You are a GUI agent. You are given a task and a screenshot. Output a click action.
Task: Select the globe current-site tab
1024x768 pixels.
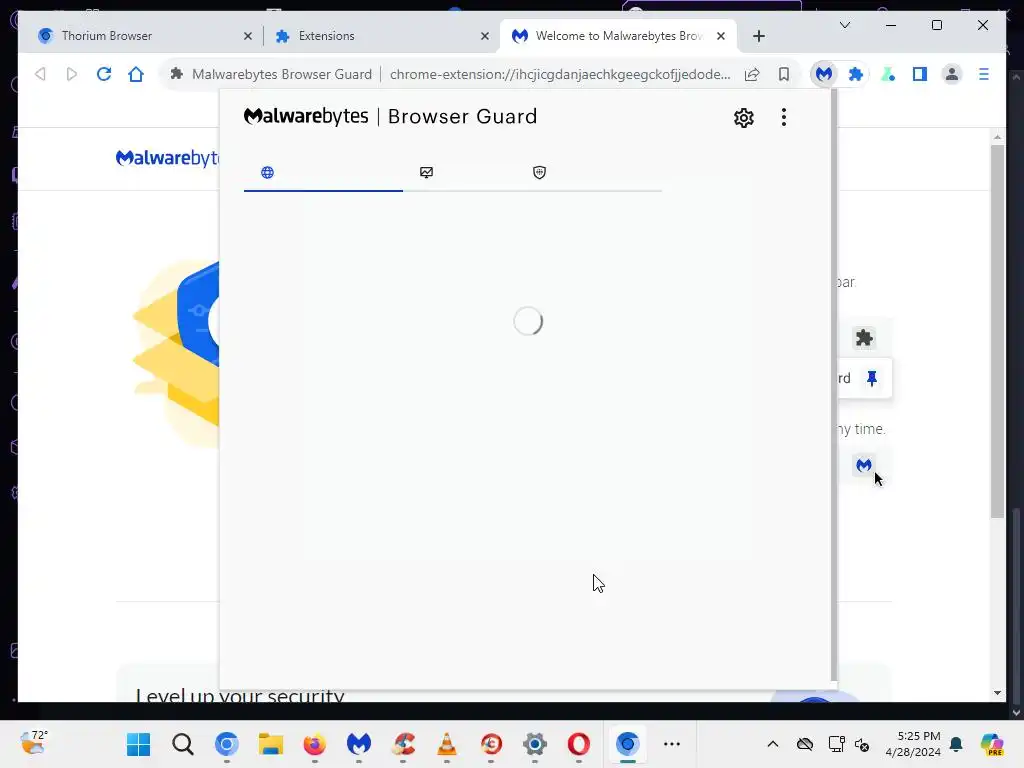pyautogui.click(x=267, y=172)
